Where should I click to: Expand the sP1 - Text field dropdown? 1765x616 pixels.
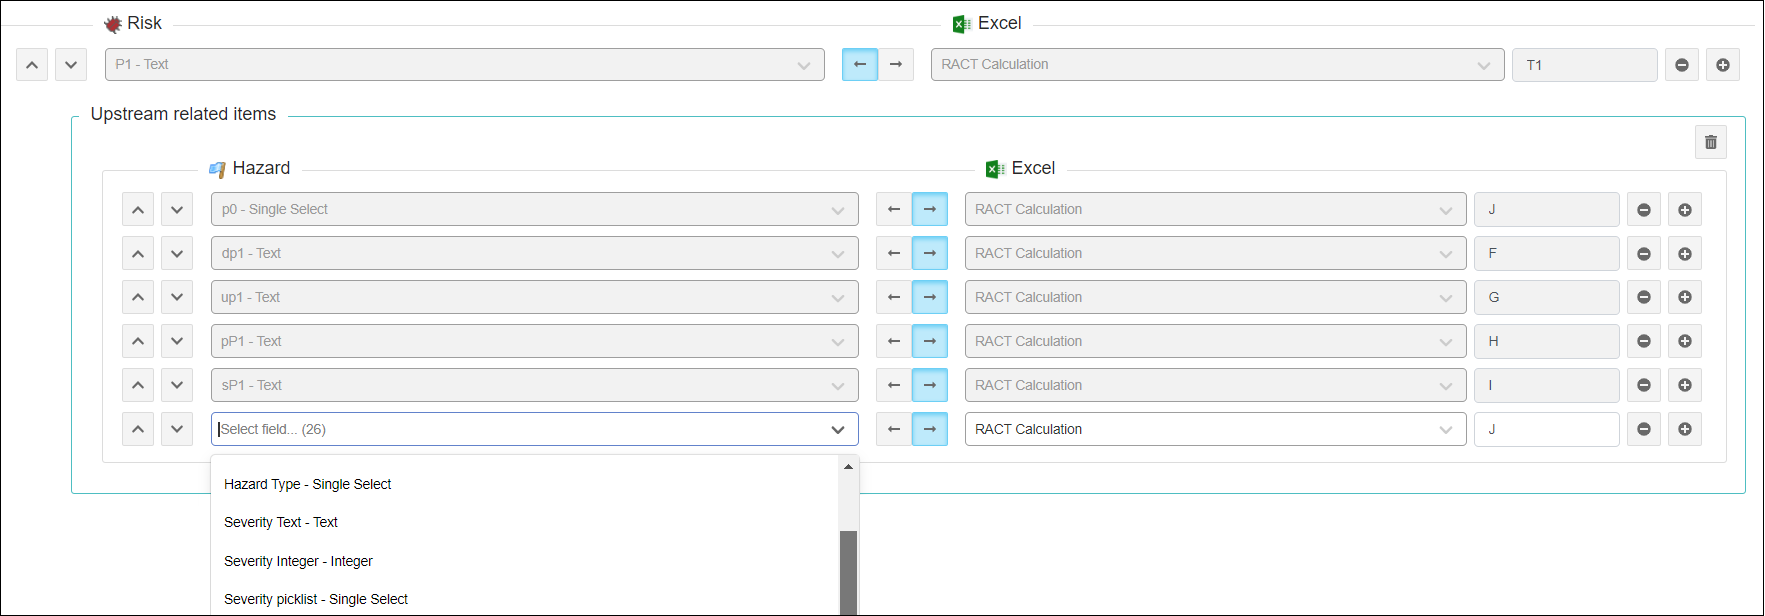[x=534, y=386]
